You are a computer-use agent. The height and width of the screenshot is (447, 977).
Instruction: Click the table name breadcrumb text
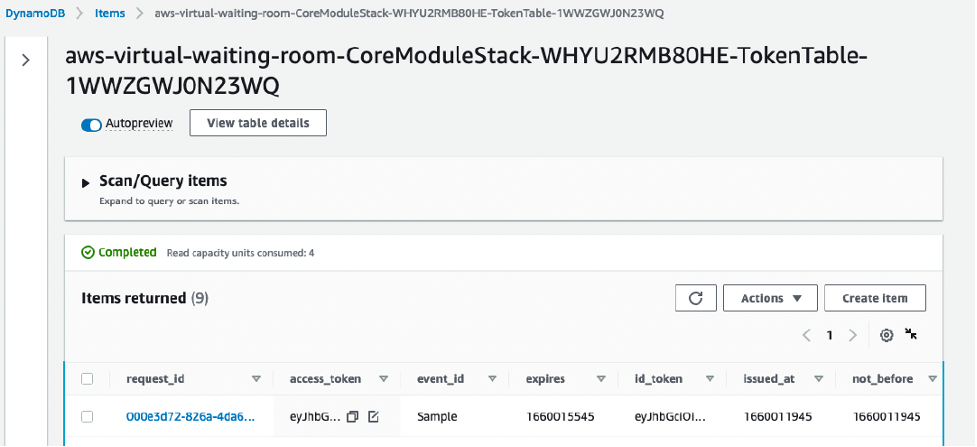[409, 13]
